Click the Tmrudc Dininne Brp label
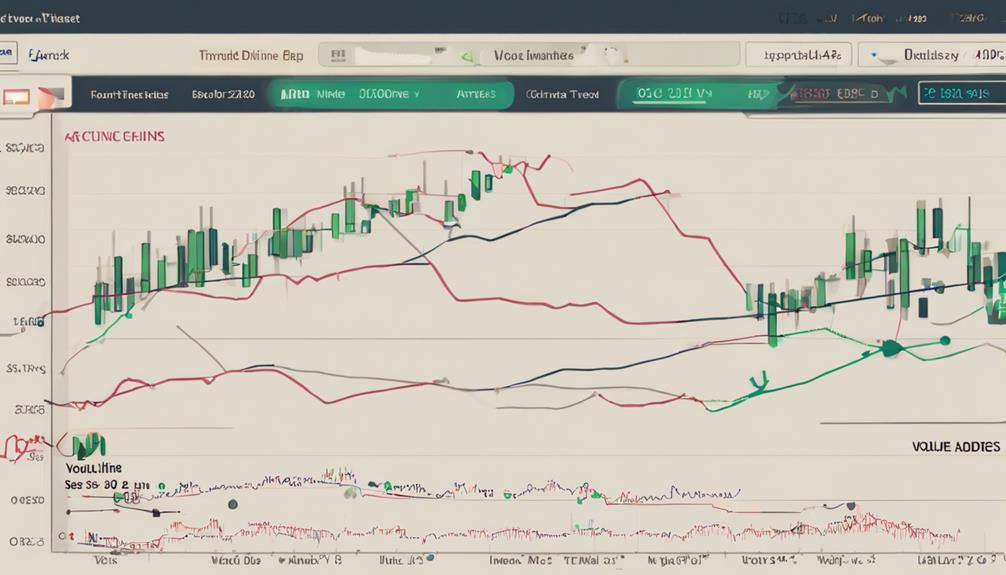This screenshot has height=575, width=1006. click(x=251, y=57)
